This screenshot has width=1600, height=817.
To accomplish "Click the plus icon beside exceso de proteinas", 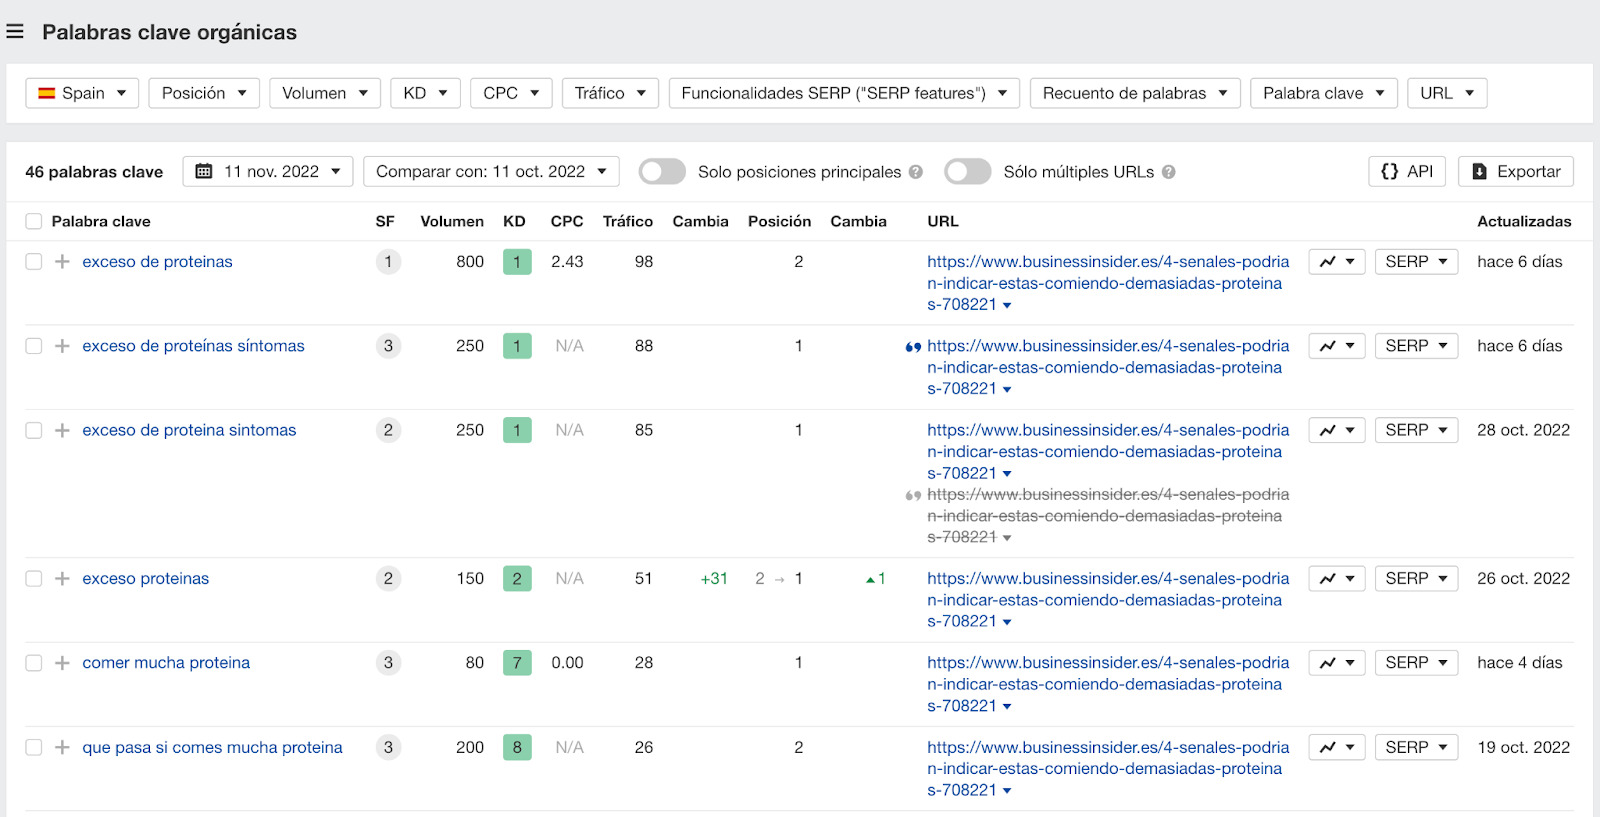I will tap(62, 262).
